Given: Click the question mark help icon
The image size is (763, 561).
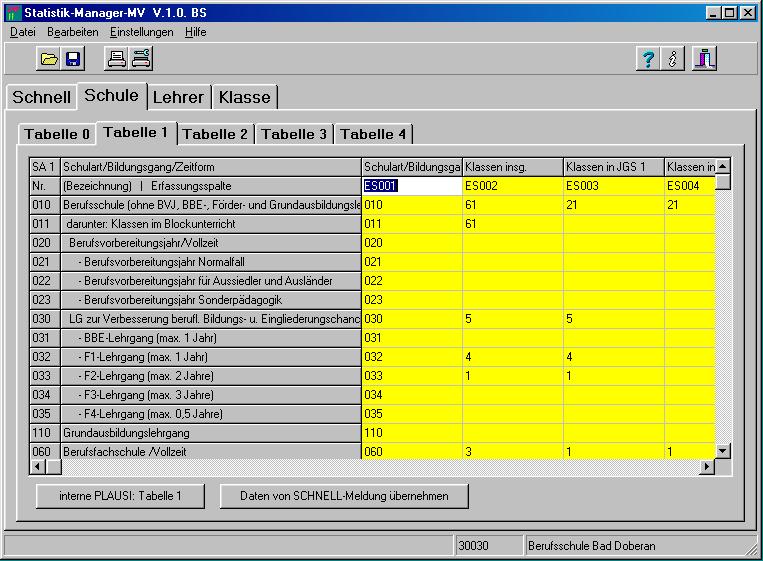Looking at the screenshot, I should click(x=648, y=59).
